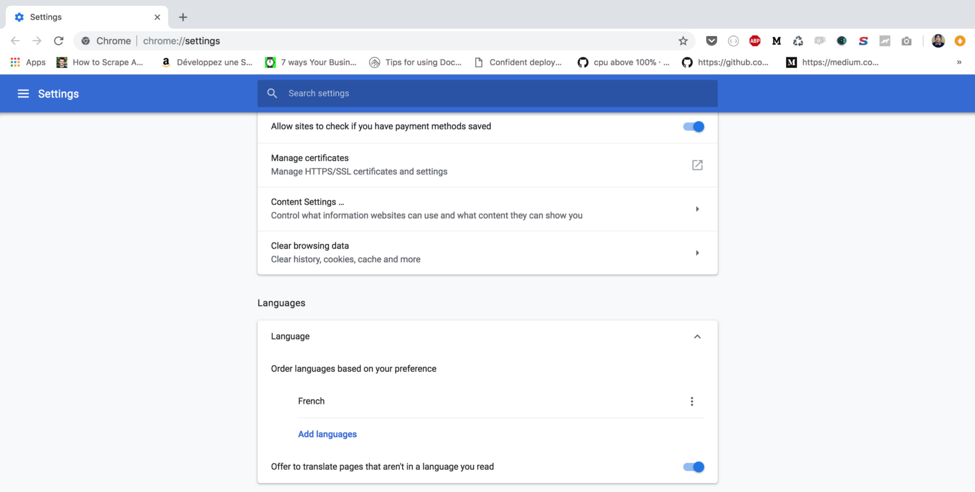The image size is (975, 492).
Task: Open the Settings hamburger menu
Action: pyautogui.click(x=23, y=94)
